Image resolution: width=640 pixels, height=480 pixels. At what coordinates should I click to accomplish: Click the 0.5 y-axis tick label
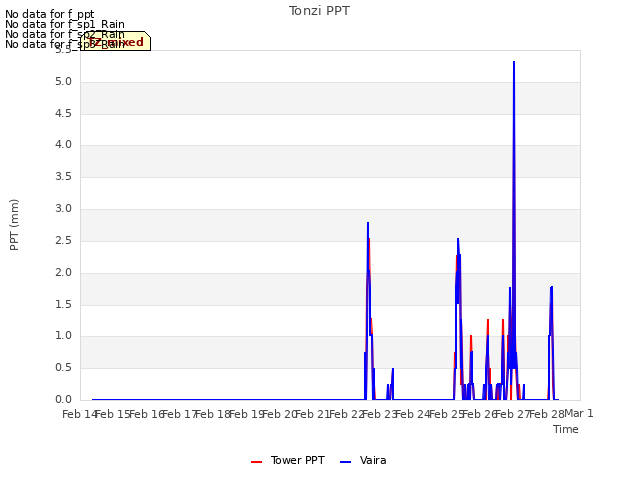[x=63, y=368]
